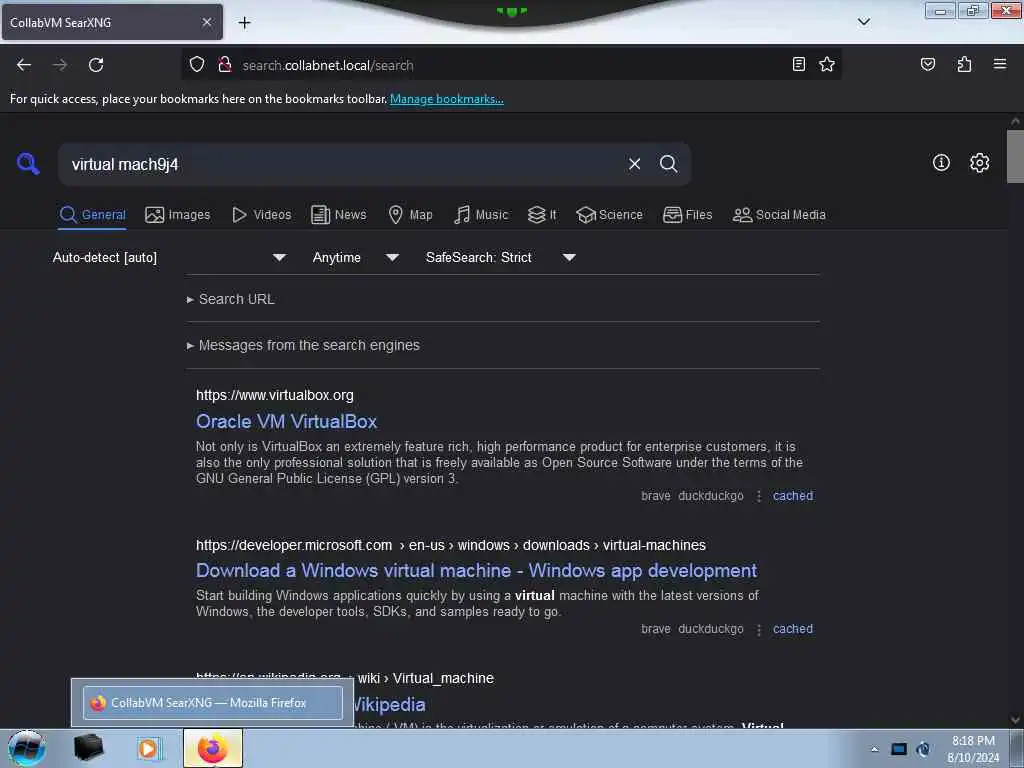Clear the search query with the X

tap(634, 164)
